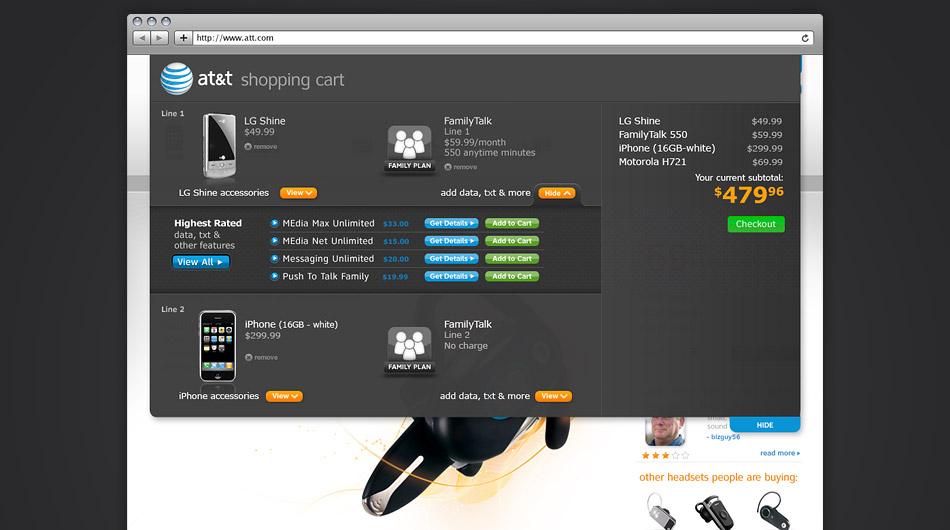Expand iPhone accessories View dropdown
The width and height of the screenshot is (950, 530).
(x=284, y=396)
